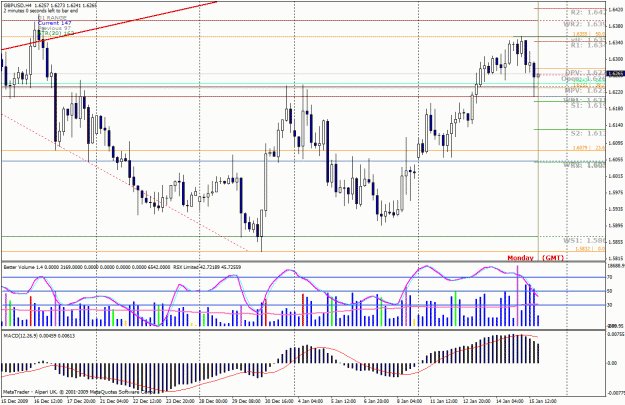Click the orange Fibonacci '1.5832 | 0.0' label
Screen dimensions: 625x405
[590, 249]
